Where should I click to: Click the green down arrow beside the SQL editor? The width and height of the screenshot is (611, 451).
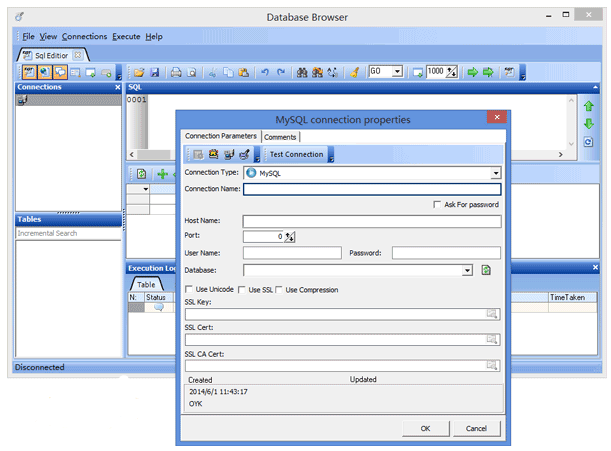[x=589, y=123]
